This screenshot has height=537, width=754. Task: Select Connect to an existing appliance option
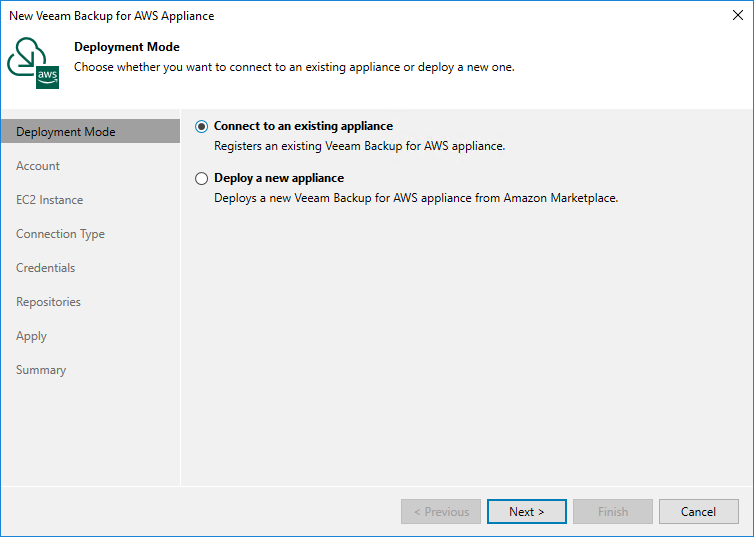pyautogui.click(x=203, y=127)
